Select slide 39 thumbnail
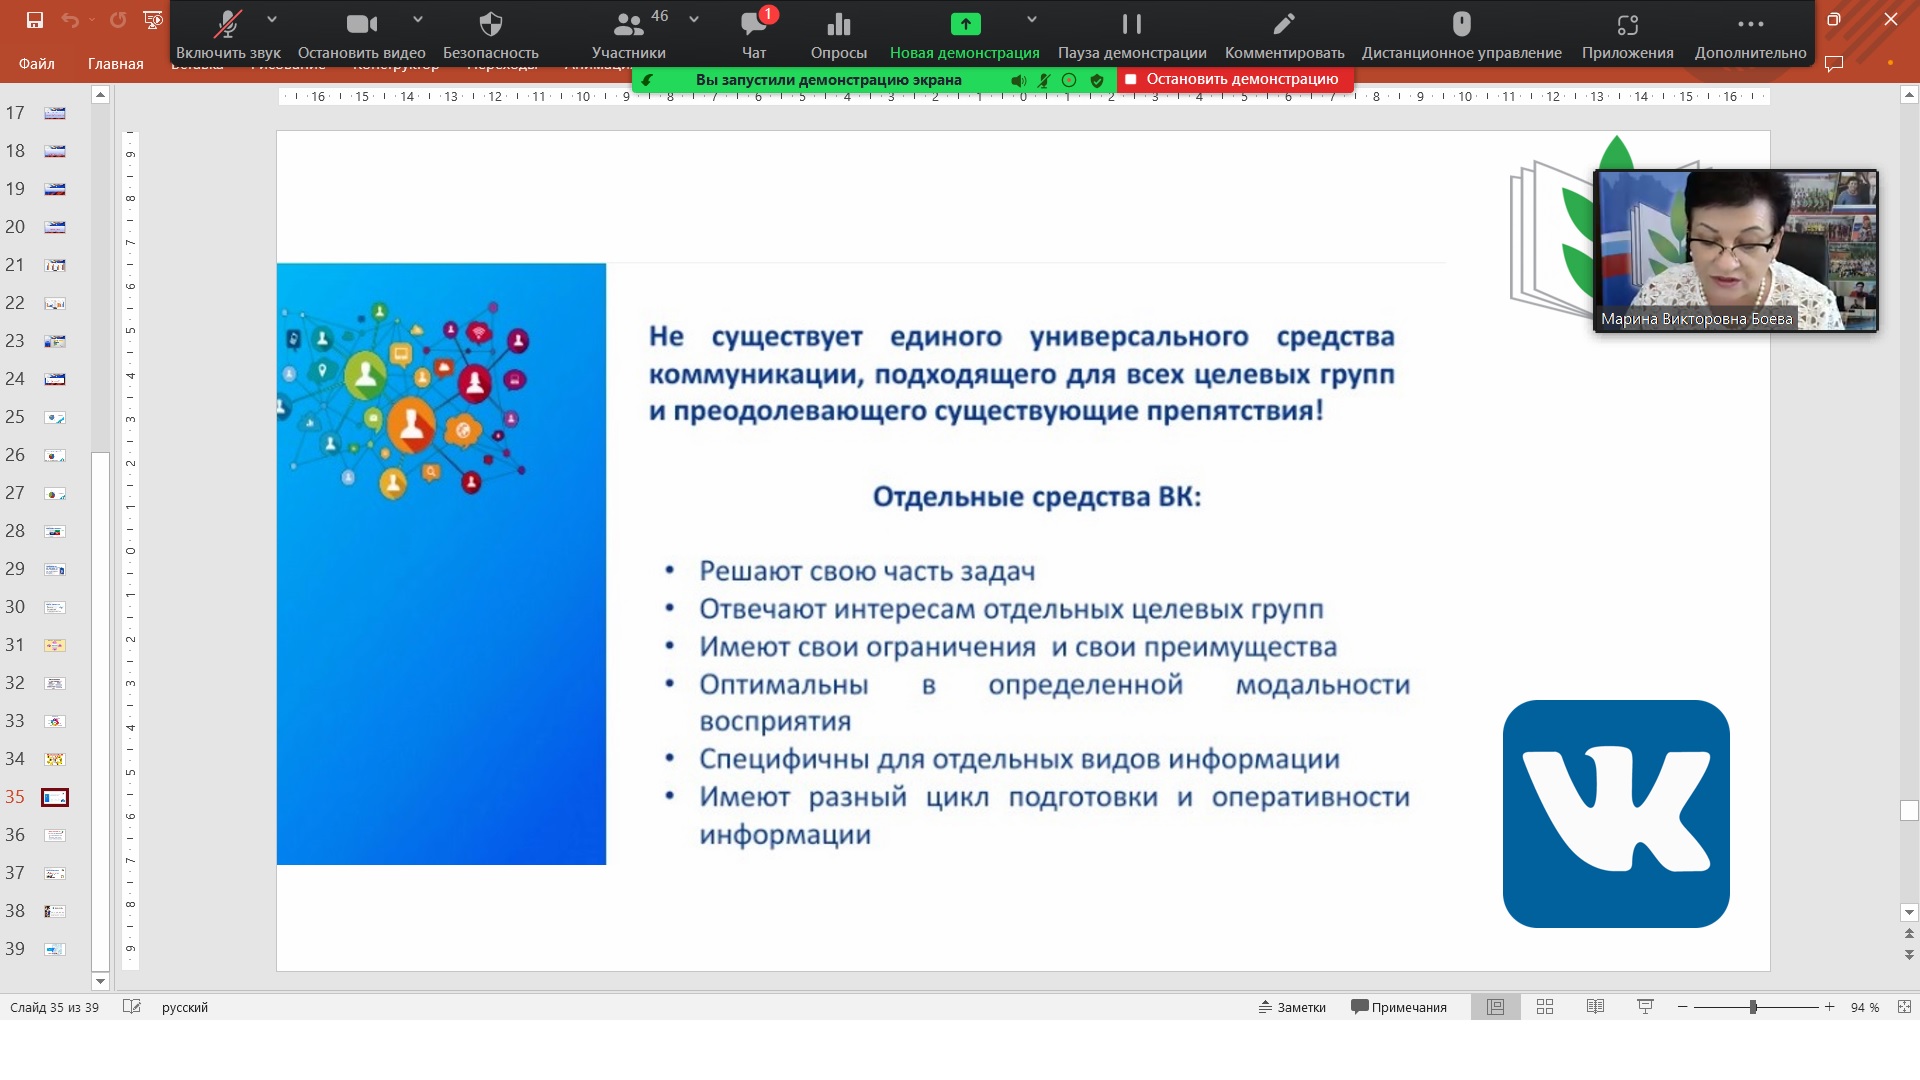 pos(55,949)
